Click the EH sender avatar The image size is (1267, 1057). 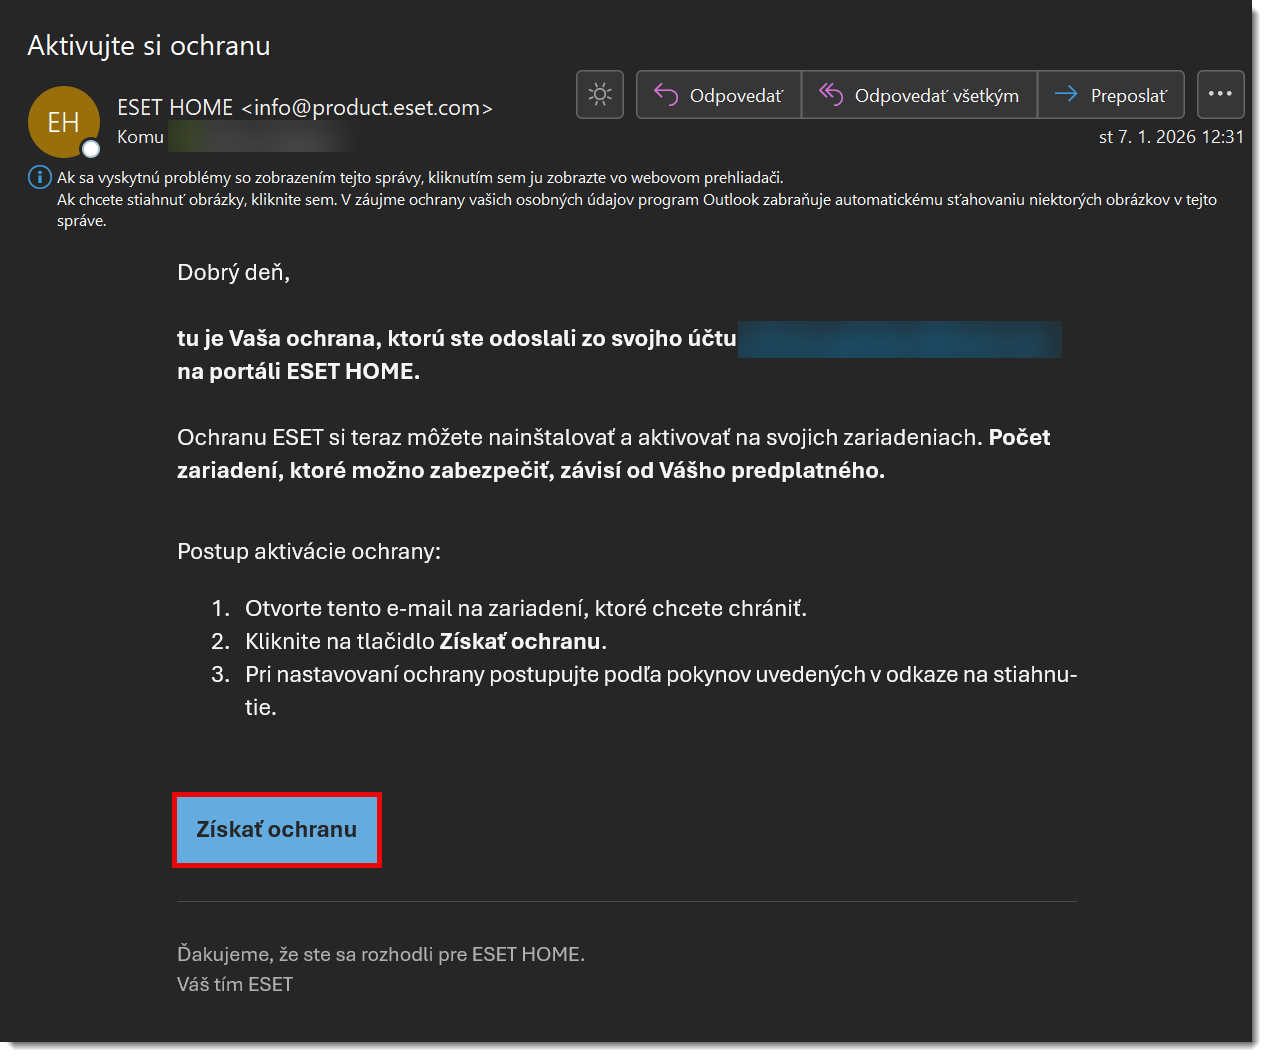coord(63,122)
